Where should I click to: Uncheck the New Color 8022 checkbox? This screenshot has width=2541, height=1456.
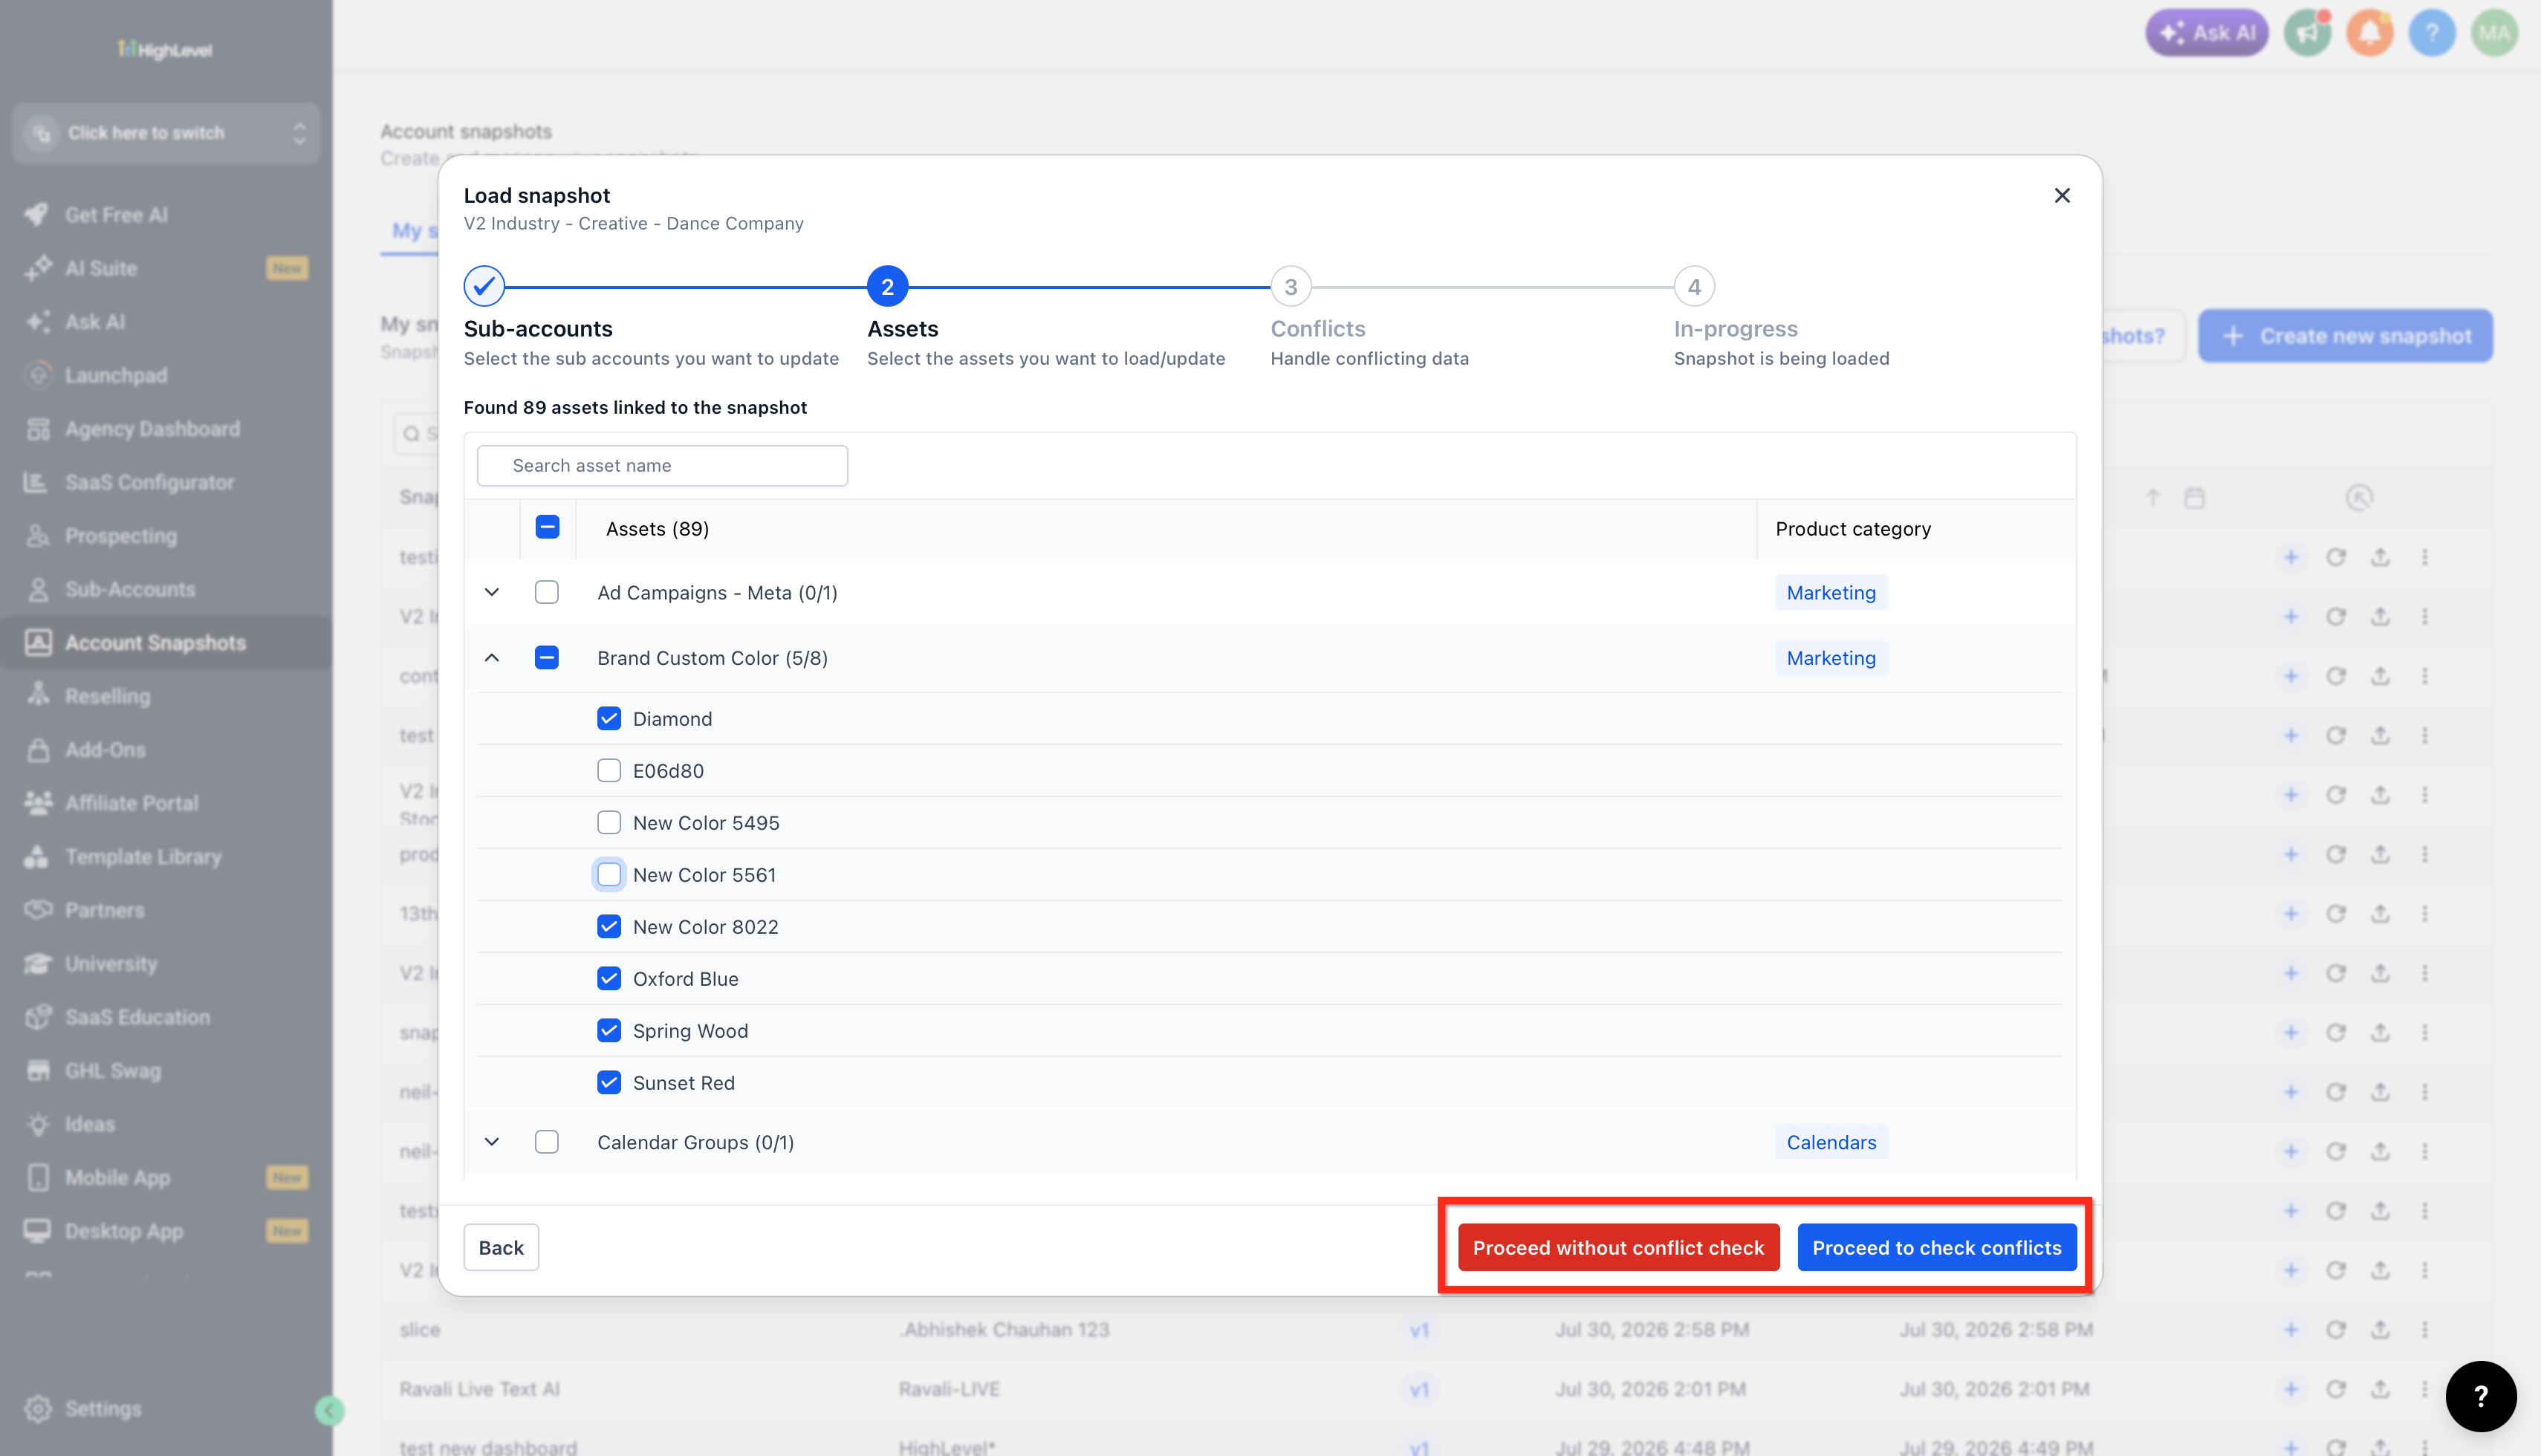(609, 926)
